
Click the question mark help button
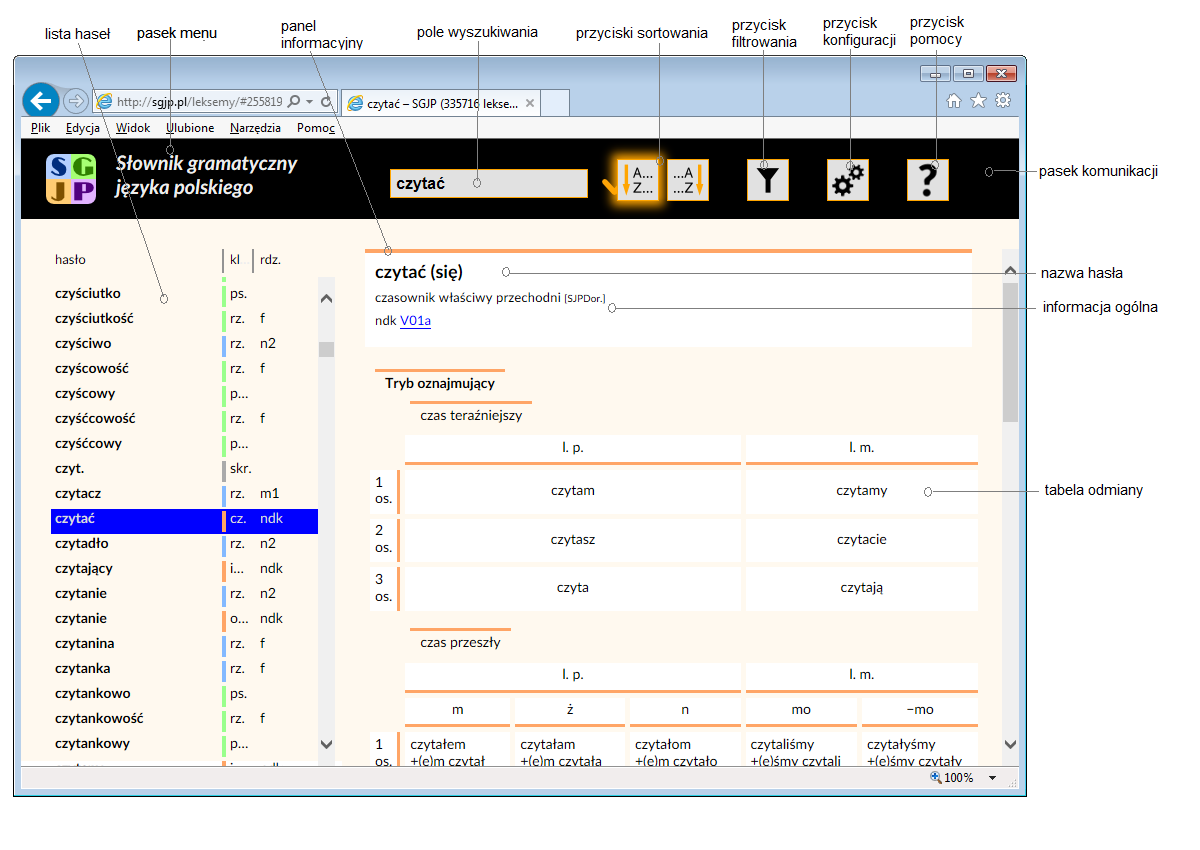(x=928, y=181)
